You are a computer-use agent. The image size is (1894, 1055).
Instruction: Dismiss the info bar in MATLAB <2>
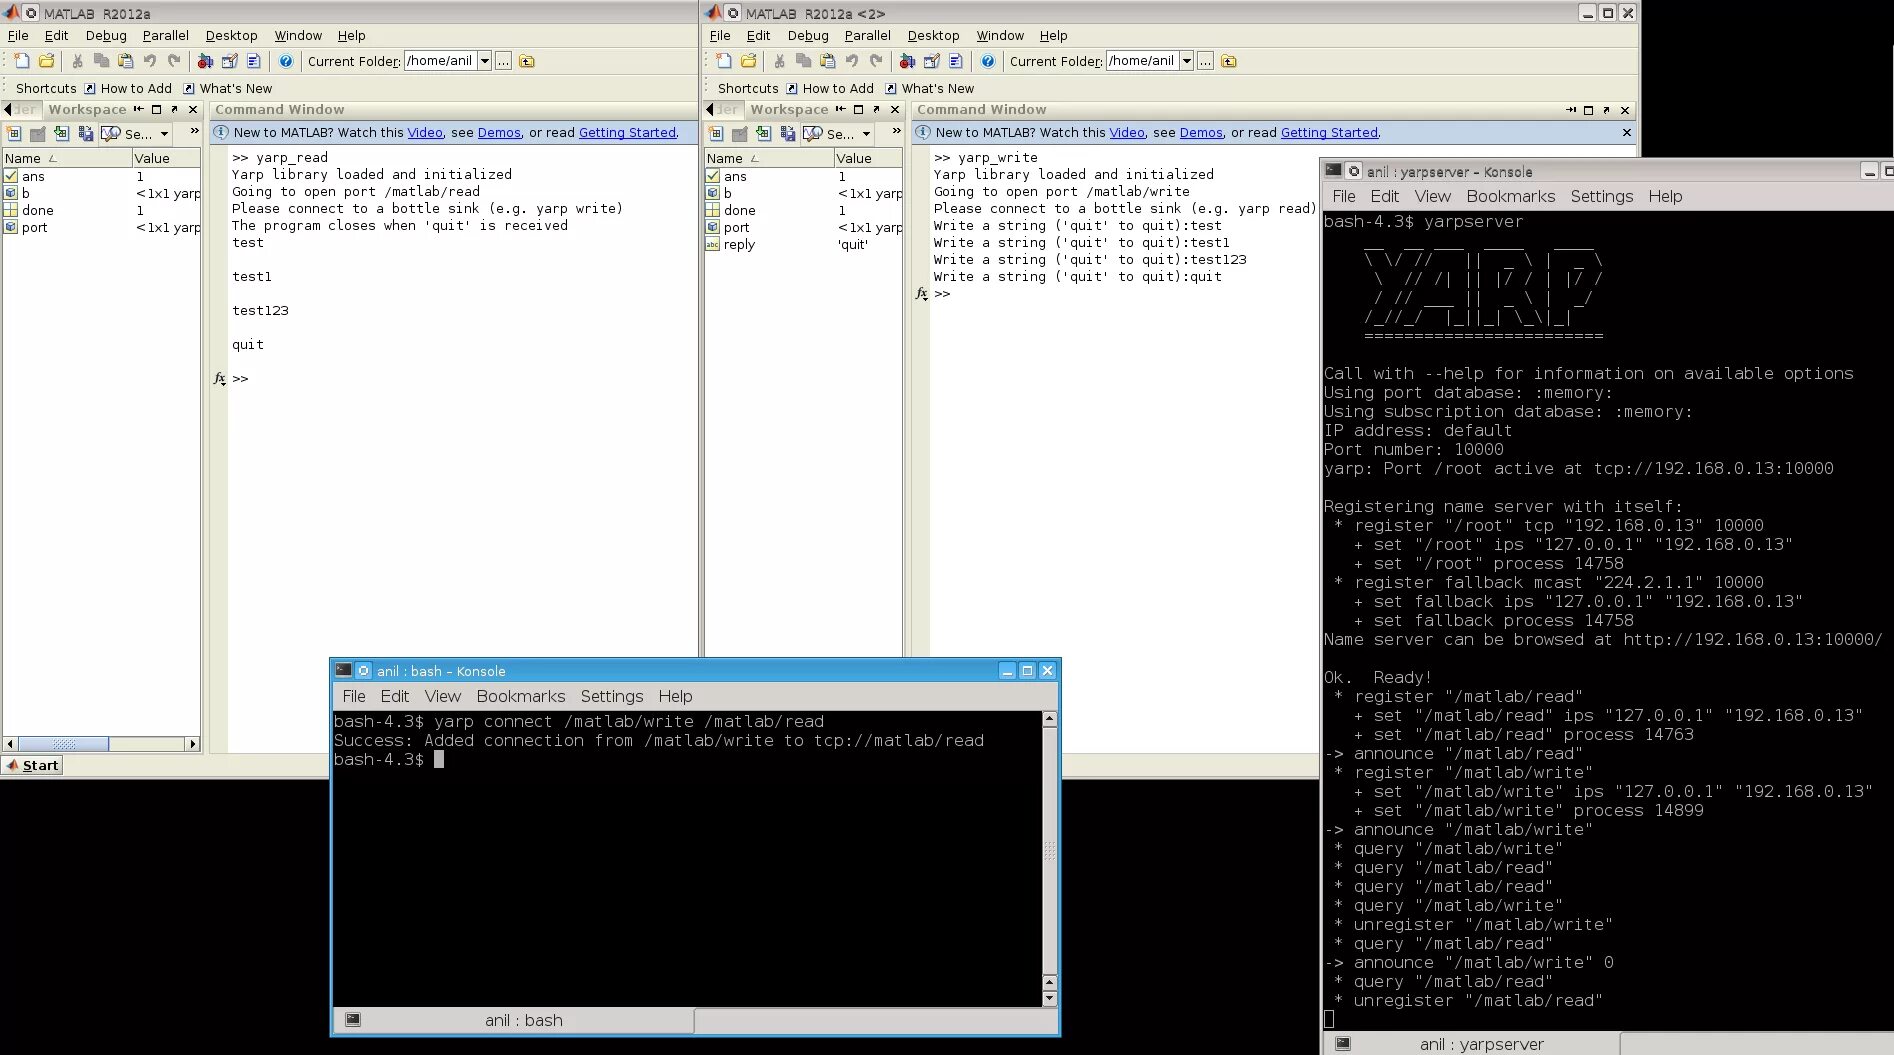click(x=1627, y=132)
